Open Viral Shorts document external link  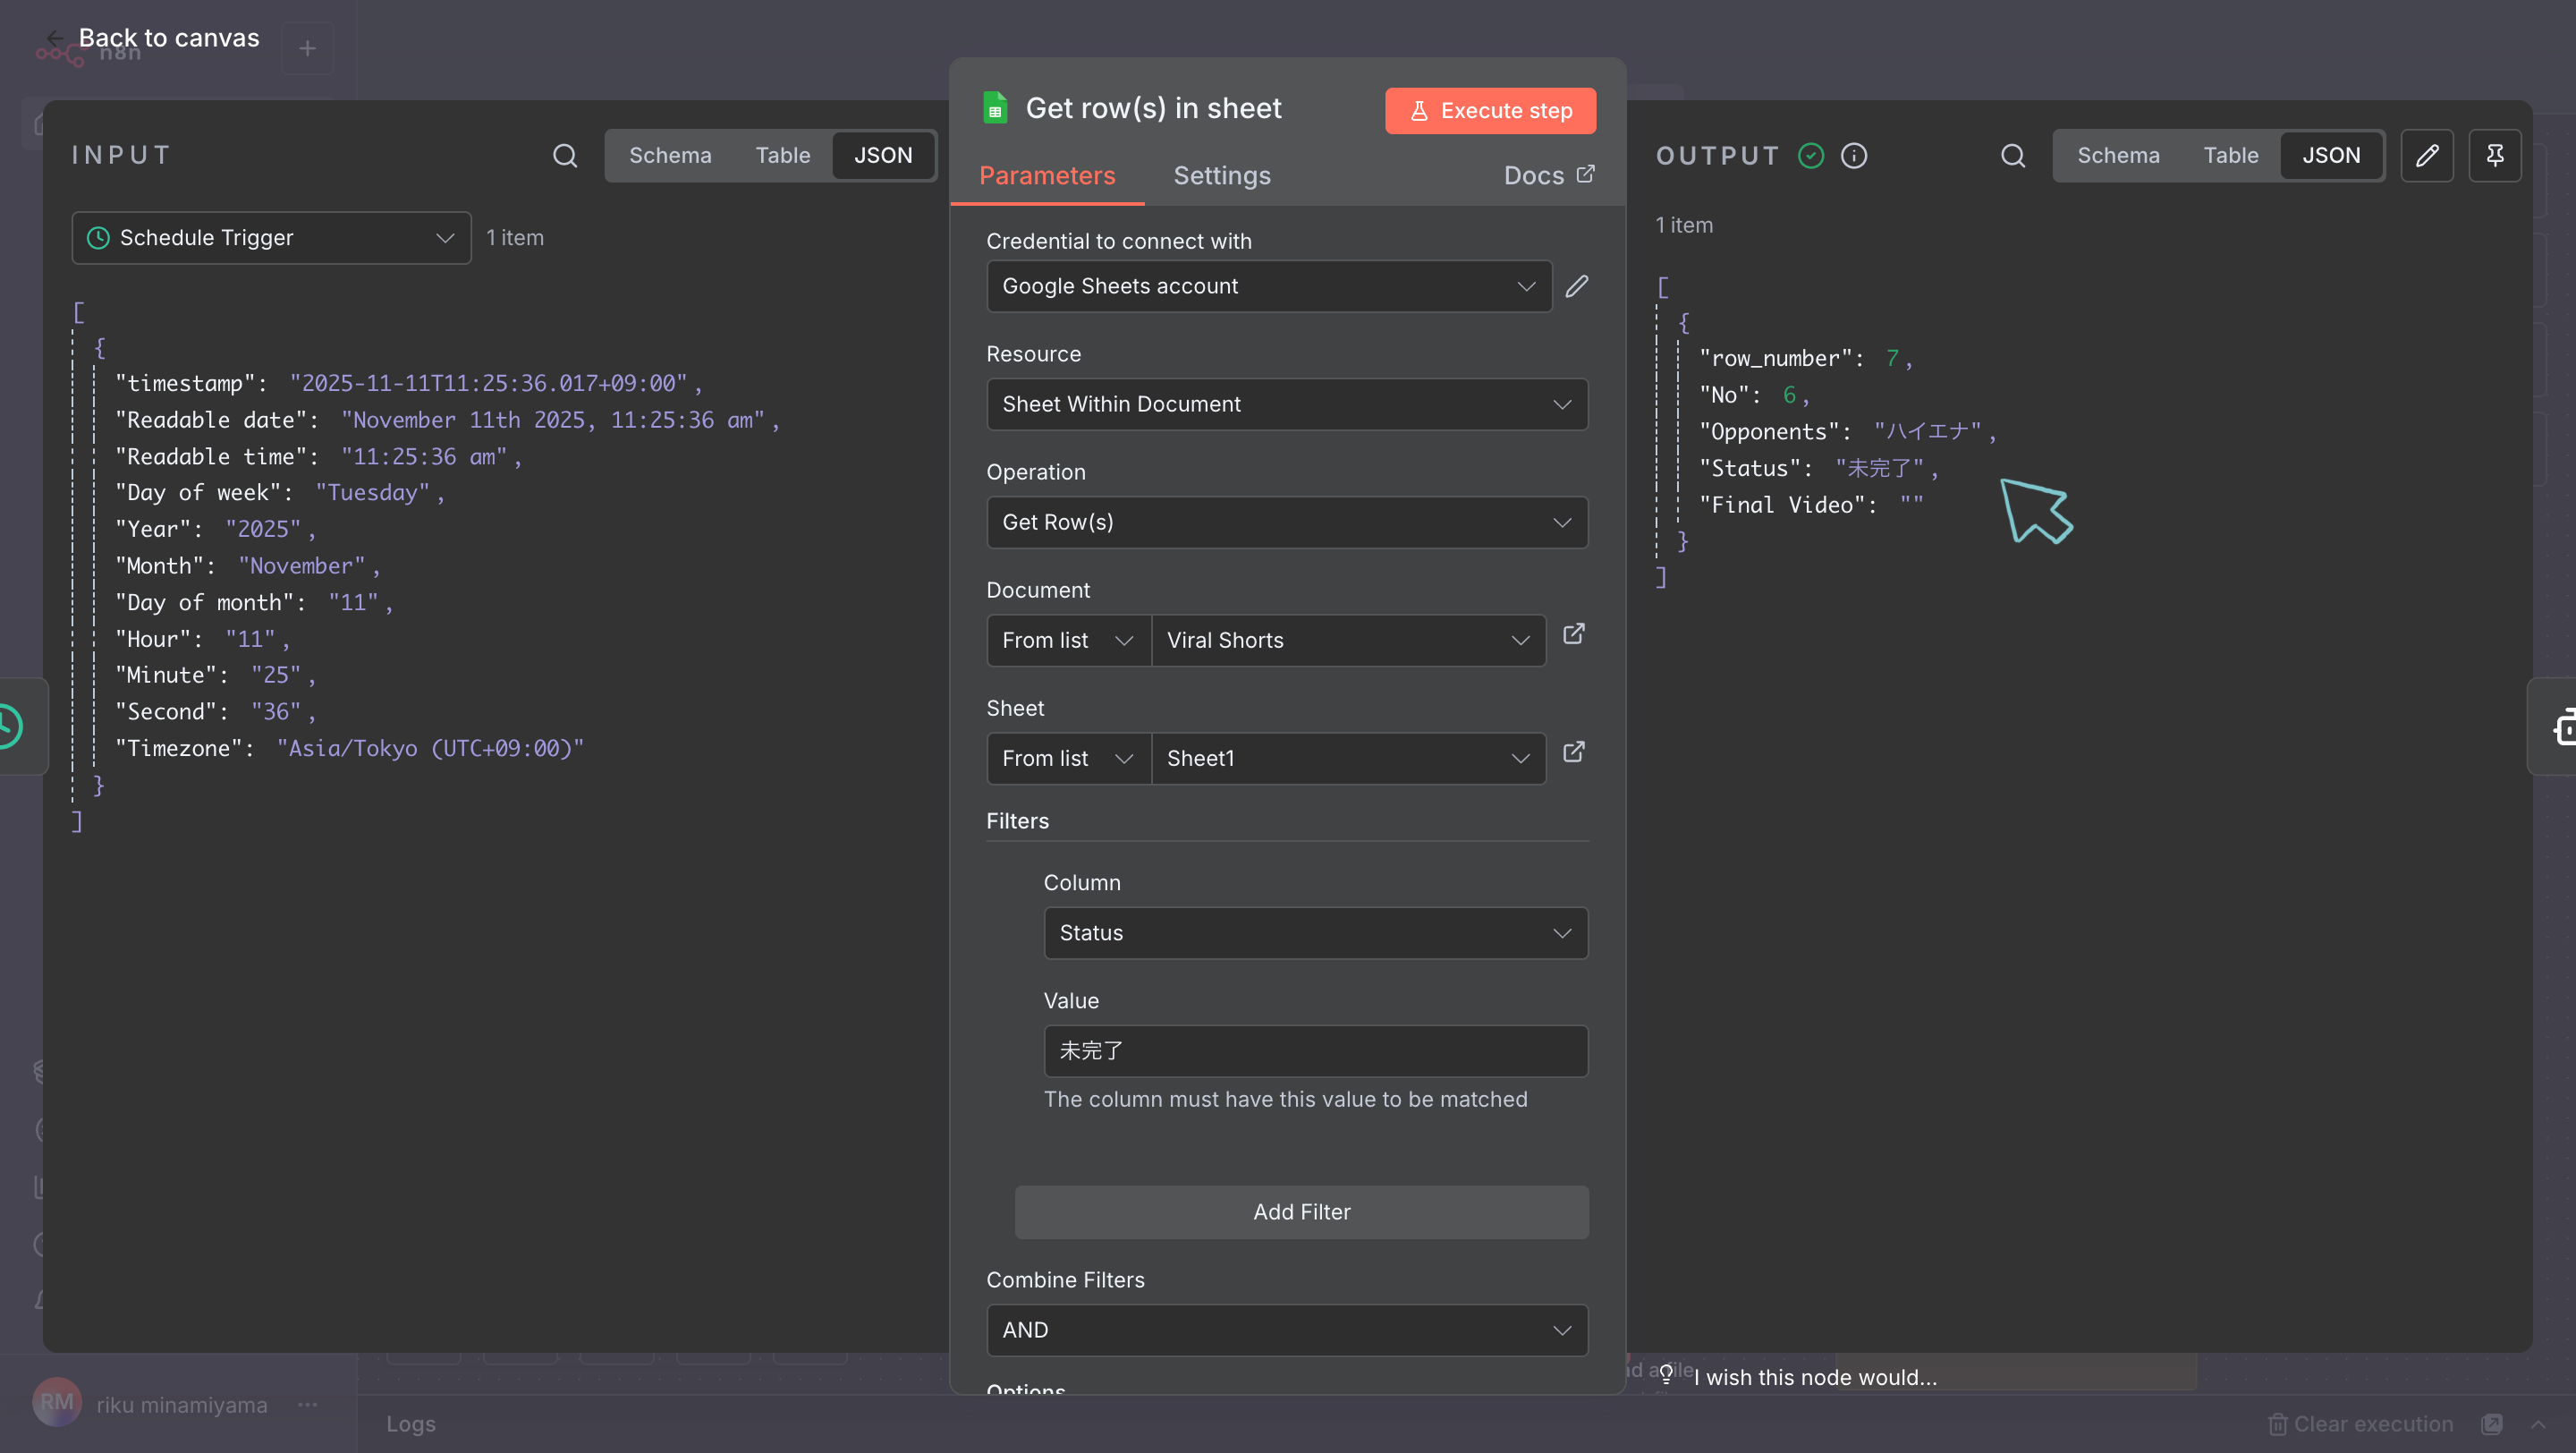[1573, 634]
